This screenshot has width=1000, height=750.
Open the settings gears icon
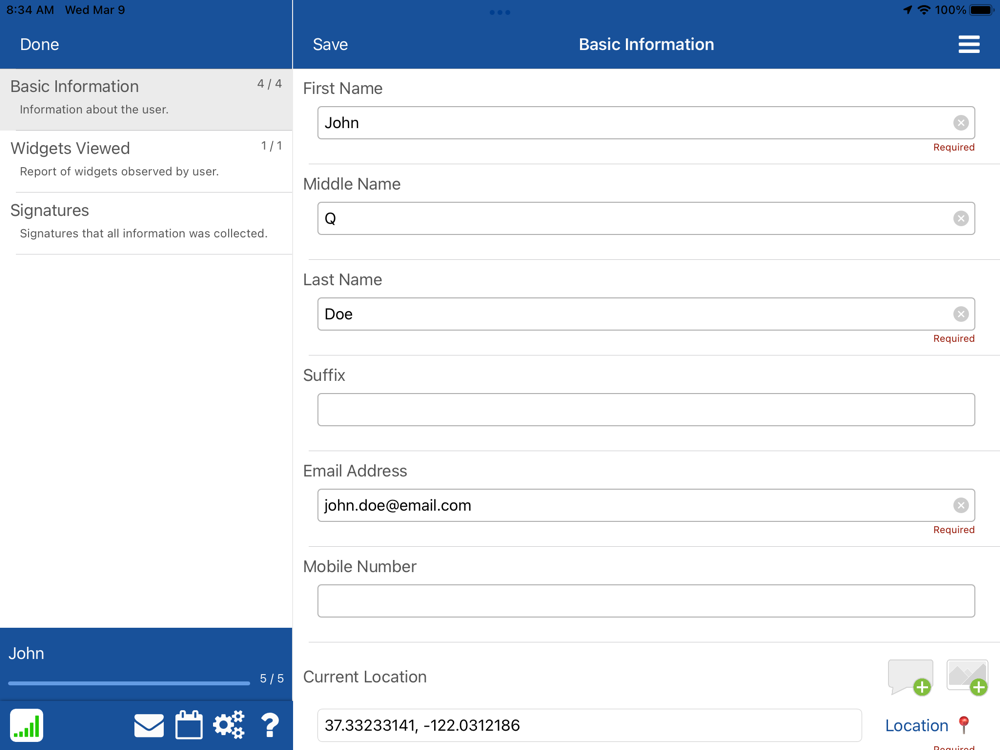pyautogui.click(x=229, y=725)
